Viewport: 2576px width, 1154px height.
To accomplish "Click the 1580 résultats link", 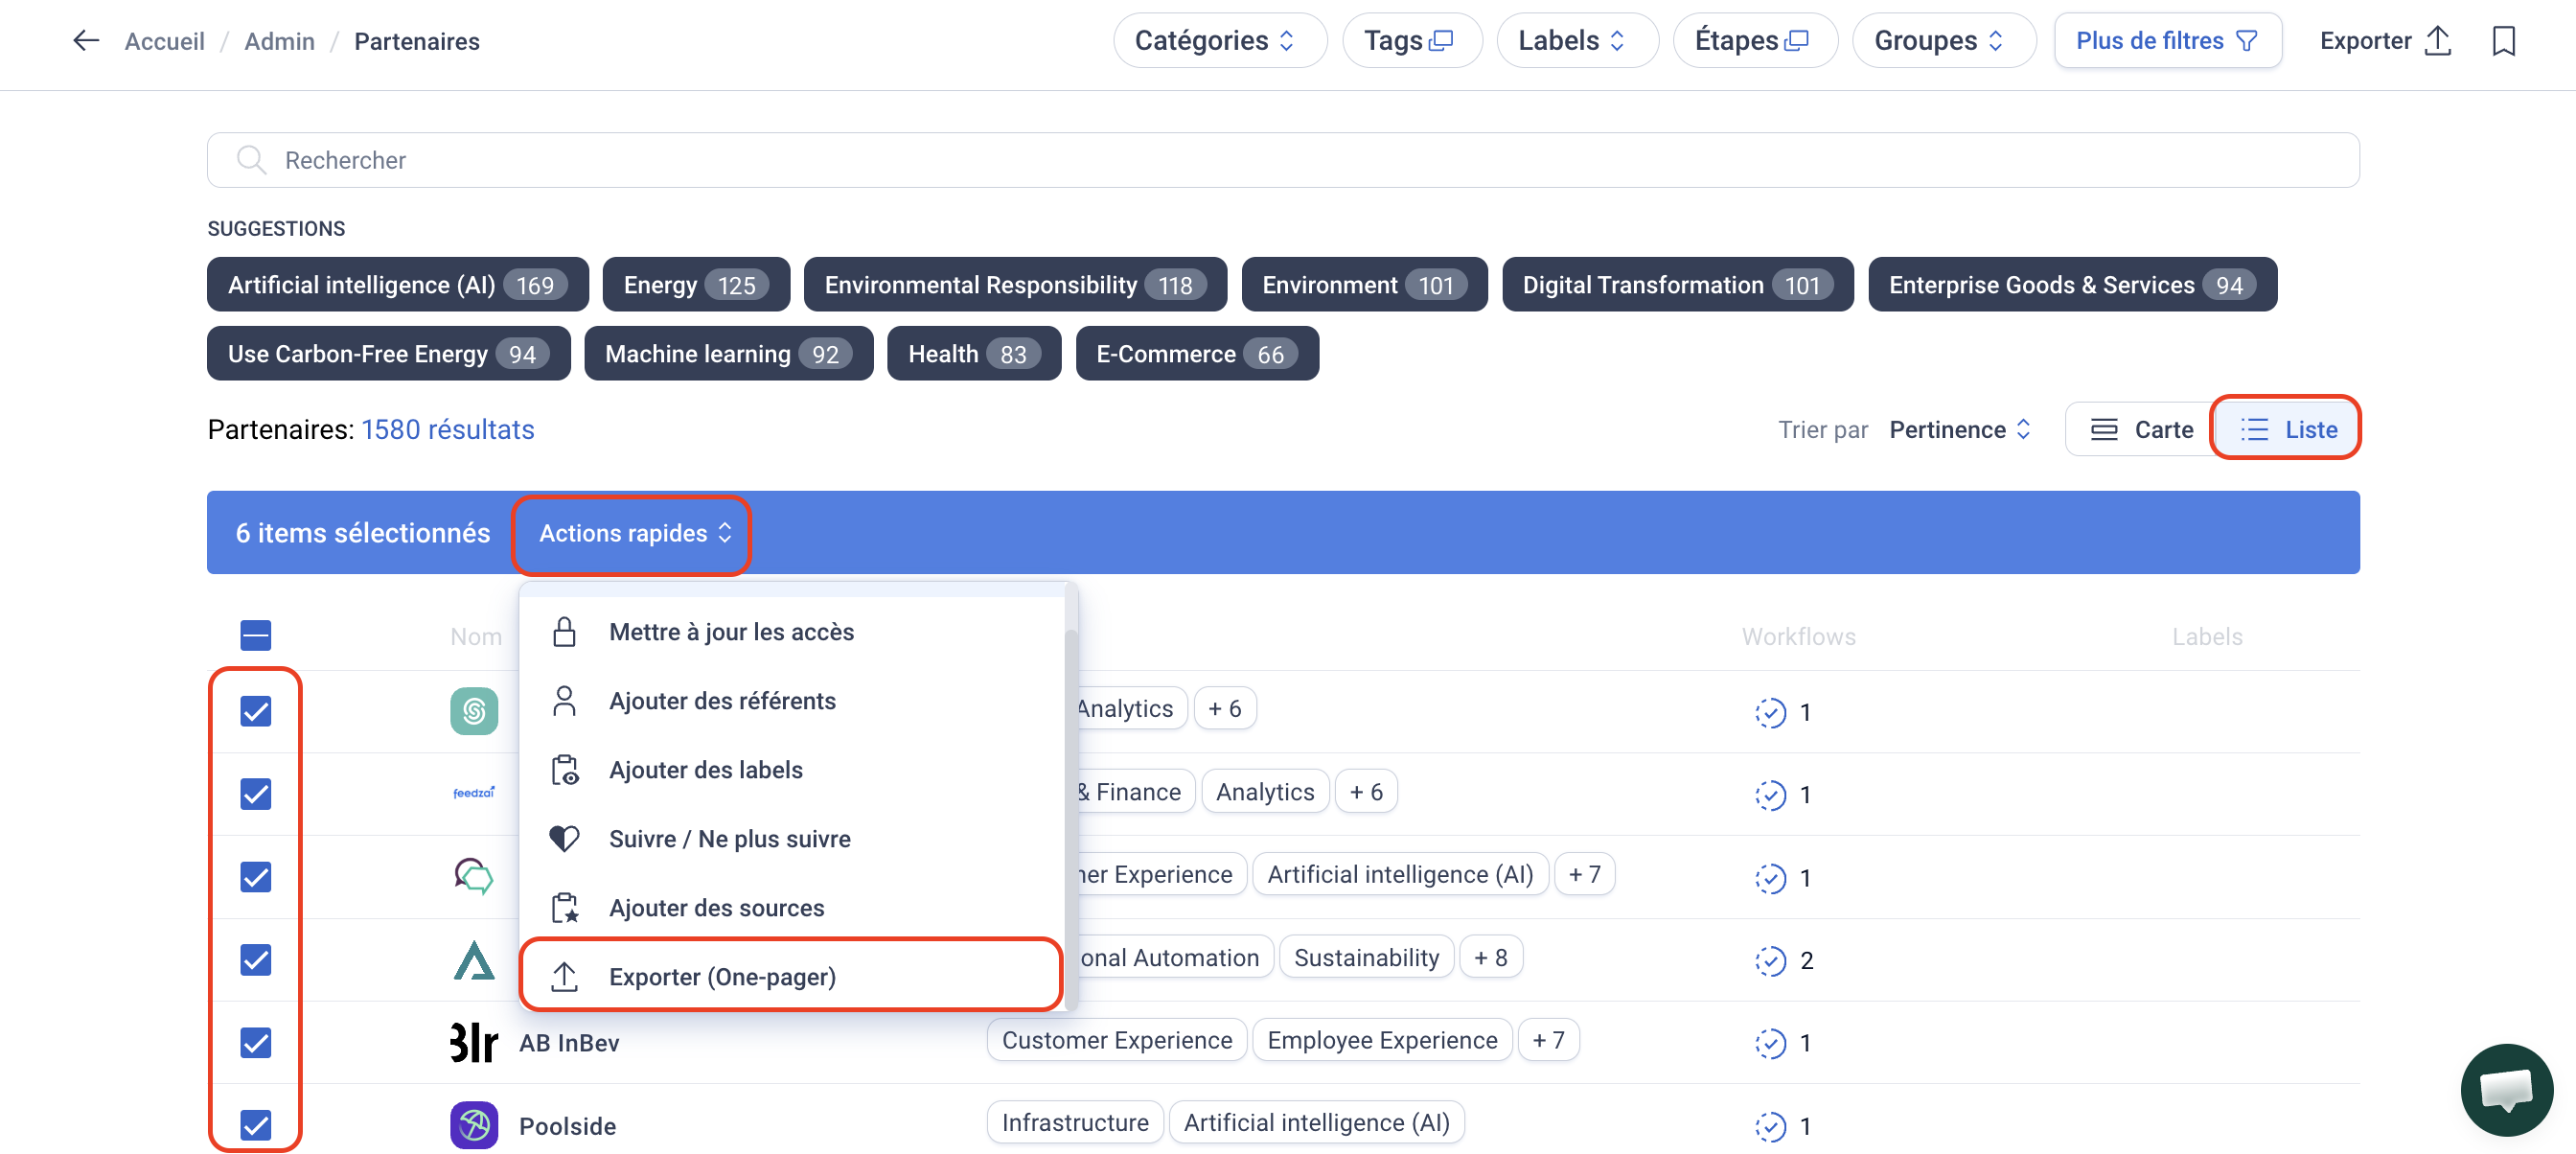I will 447,430.
